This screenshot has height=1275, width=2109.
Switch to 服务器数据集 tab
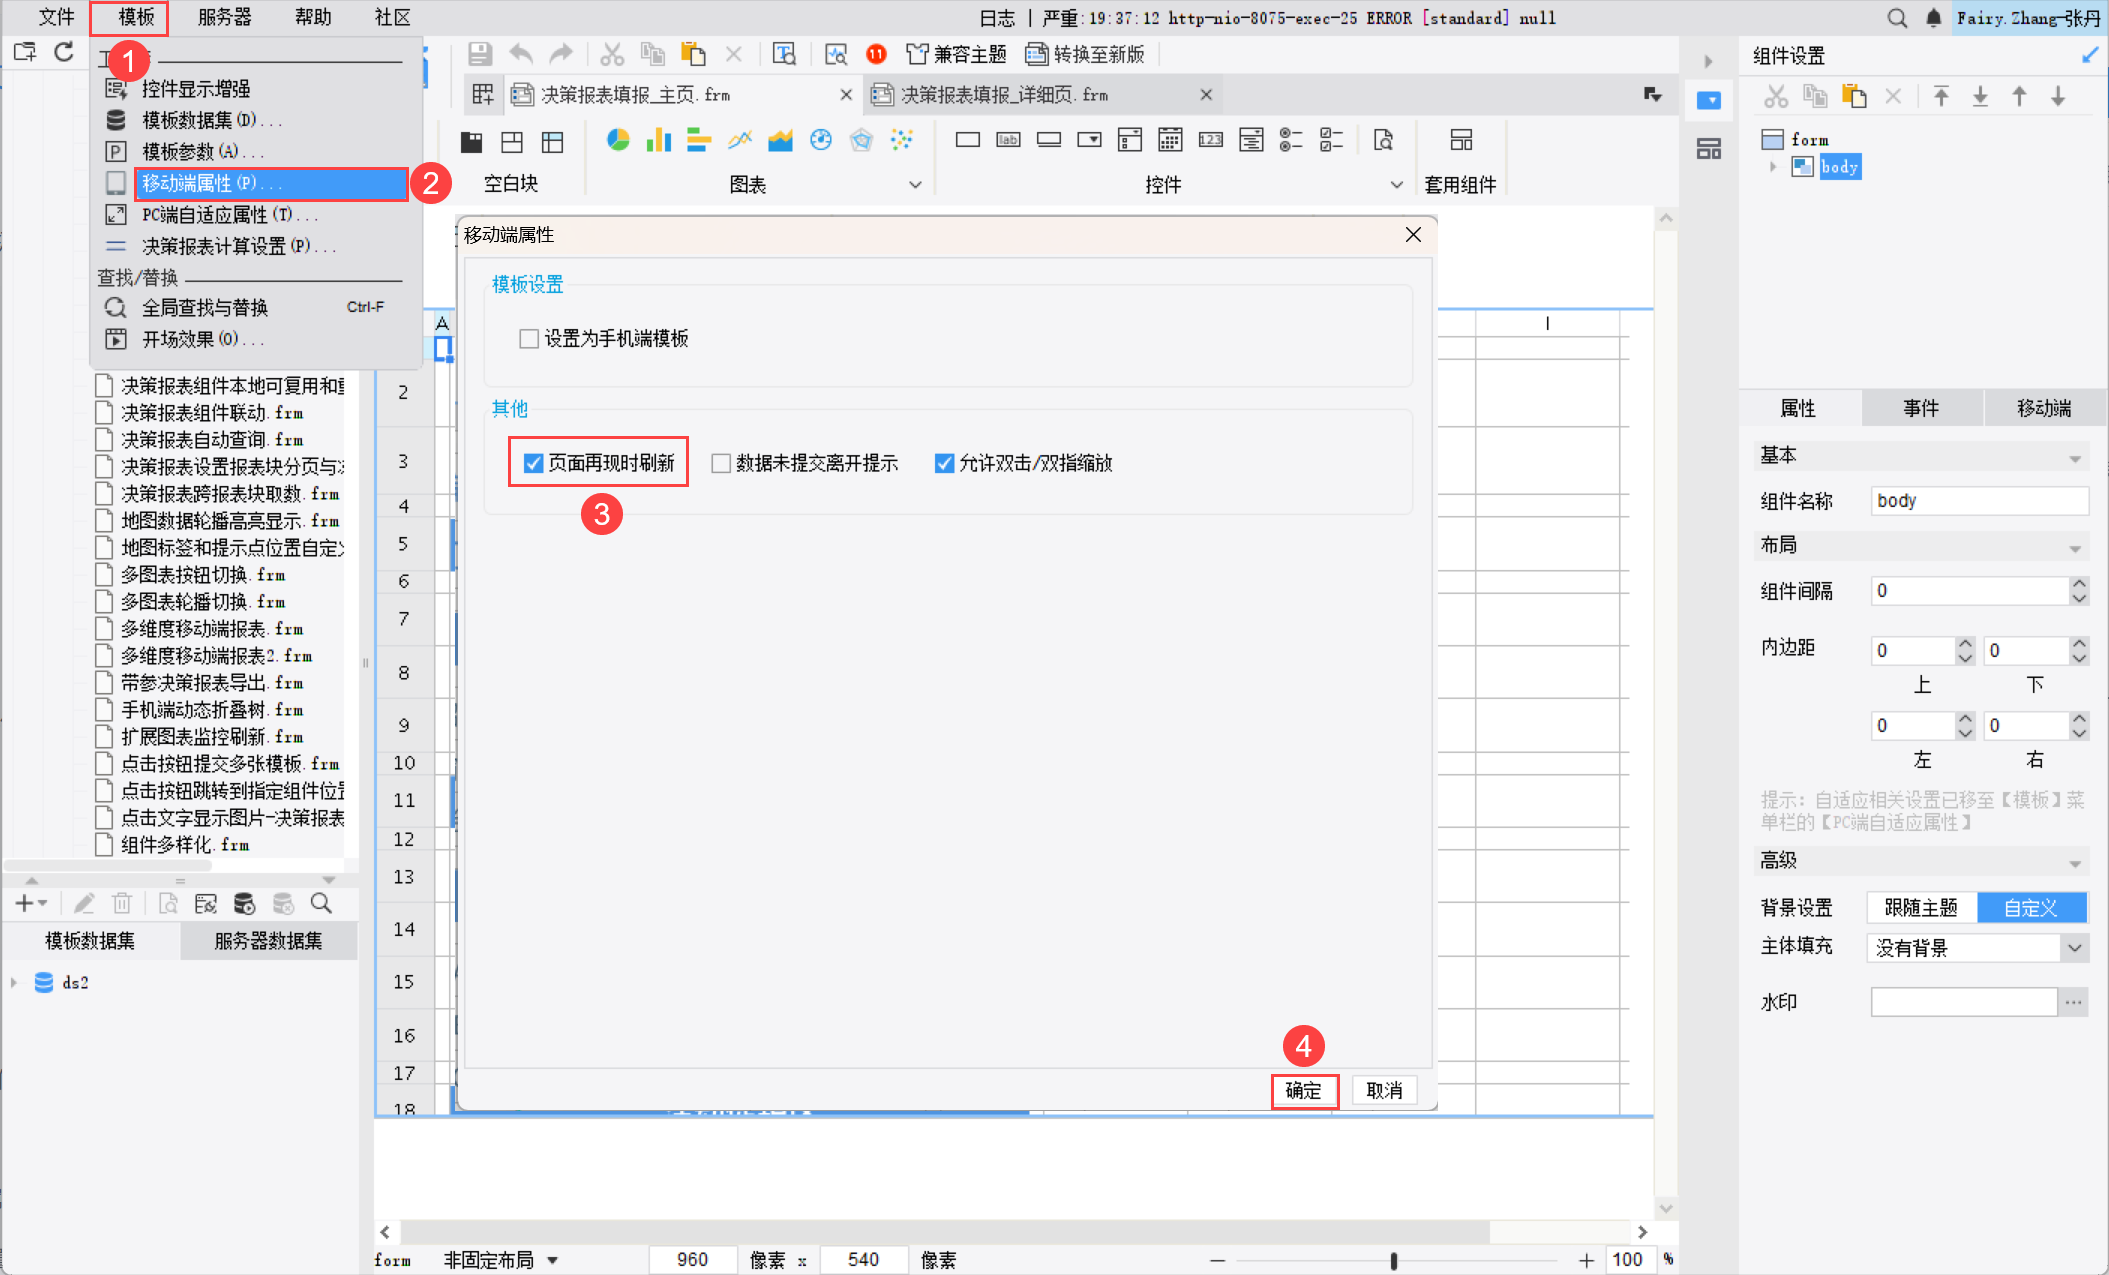(268, 941)
